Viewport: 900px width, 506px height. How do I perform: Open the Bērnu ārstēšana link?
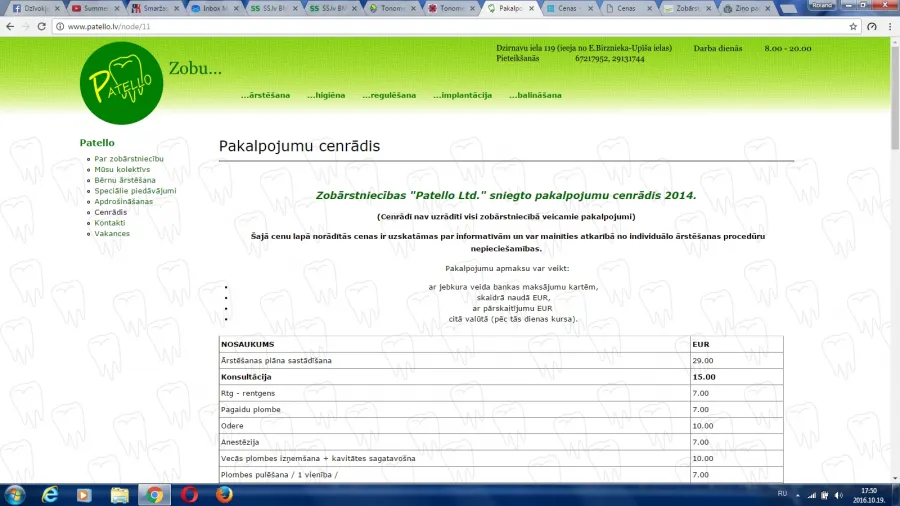125,180
